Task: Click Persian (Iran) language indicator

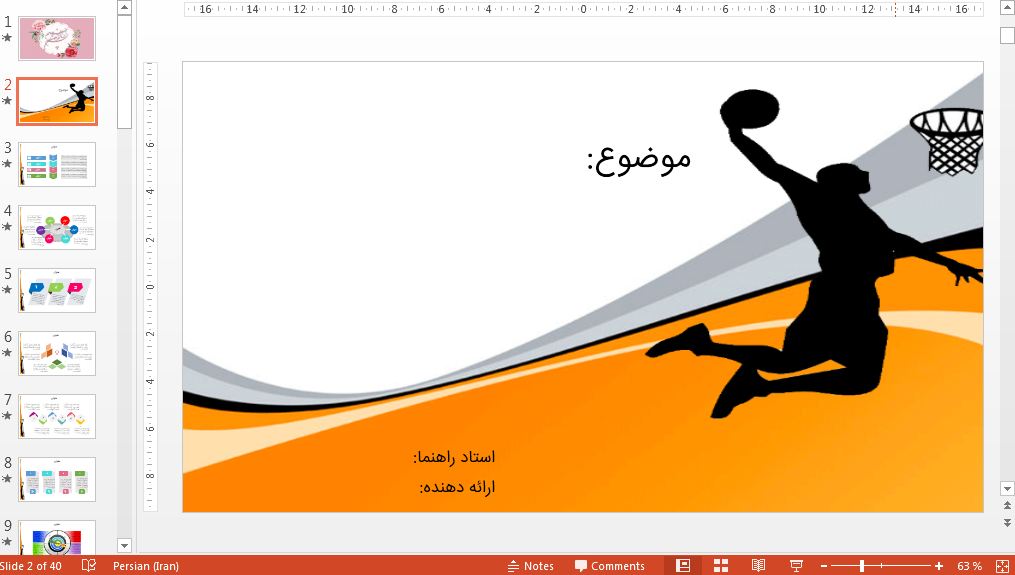Action: (146, 566)
